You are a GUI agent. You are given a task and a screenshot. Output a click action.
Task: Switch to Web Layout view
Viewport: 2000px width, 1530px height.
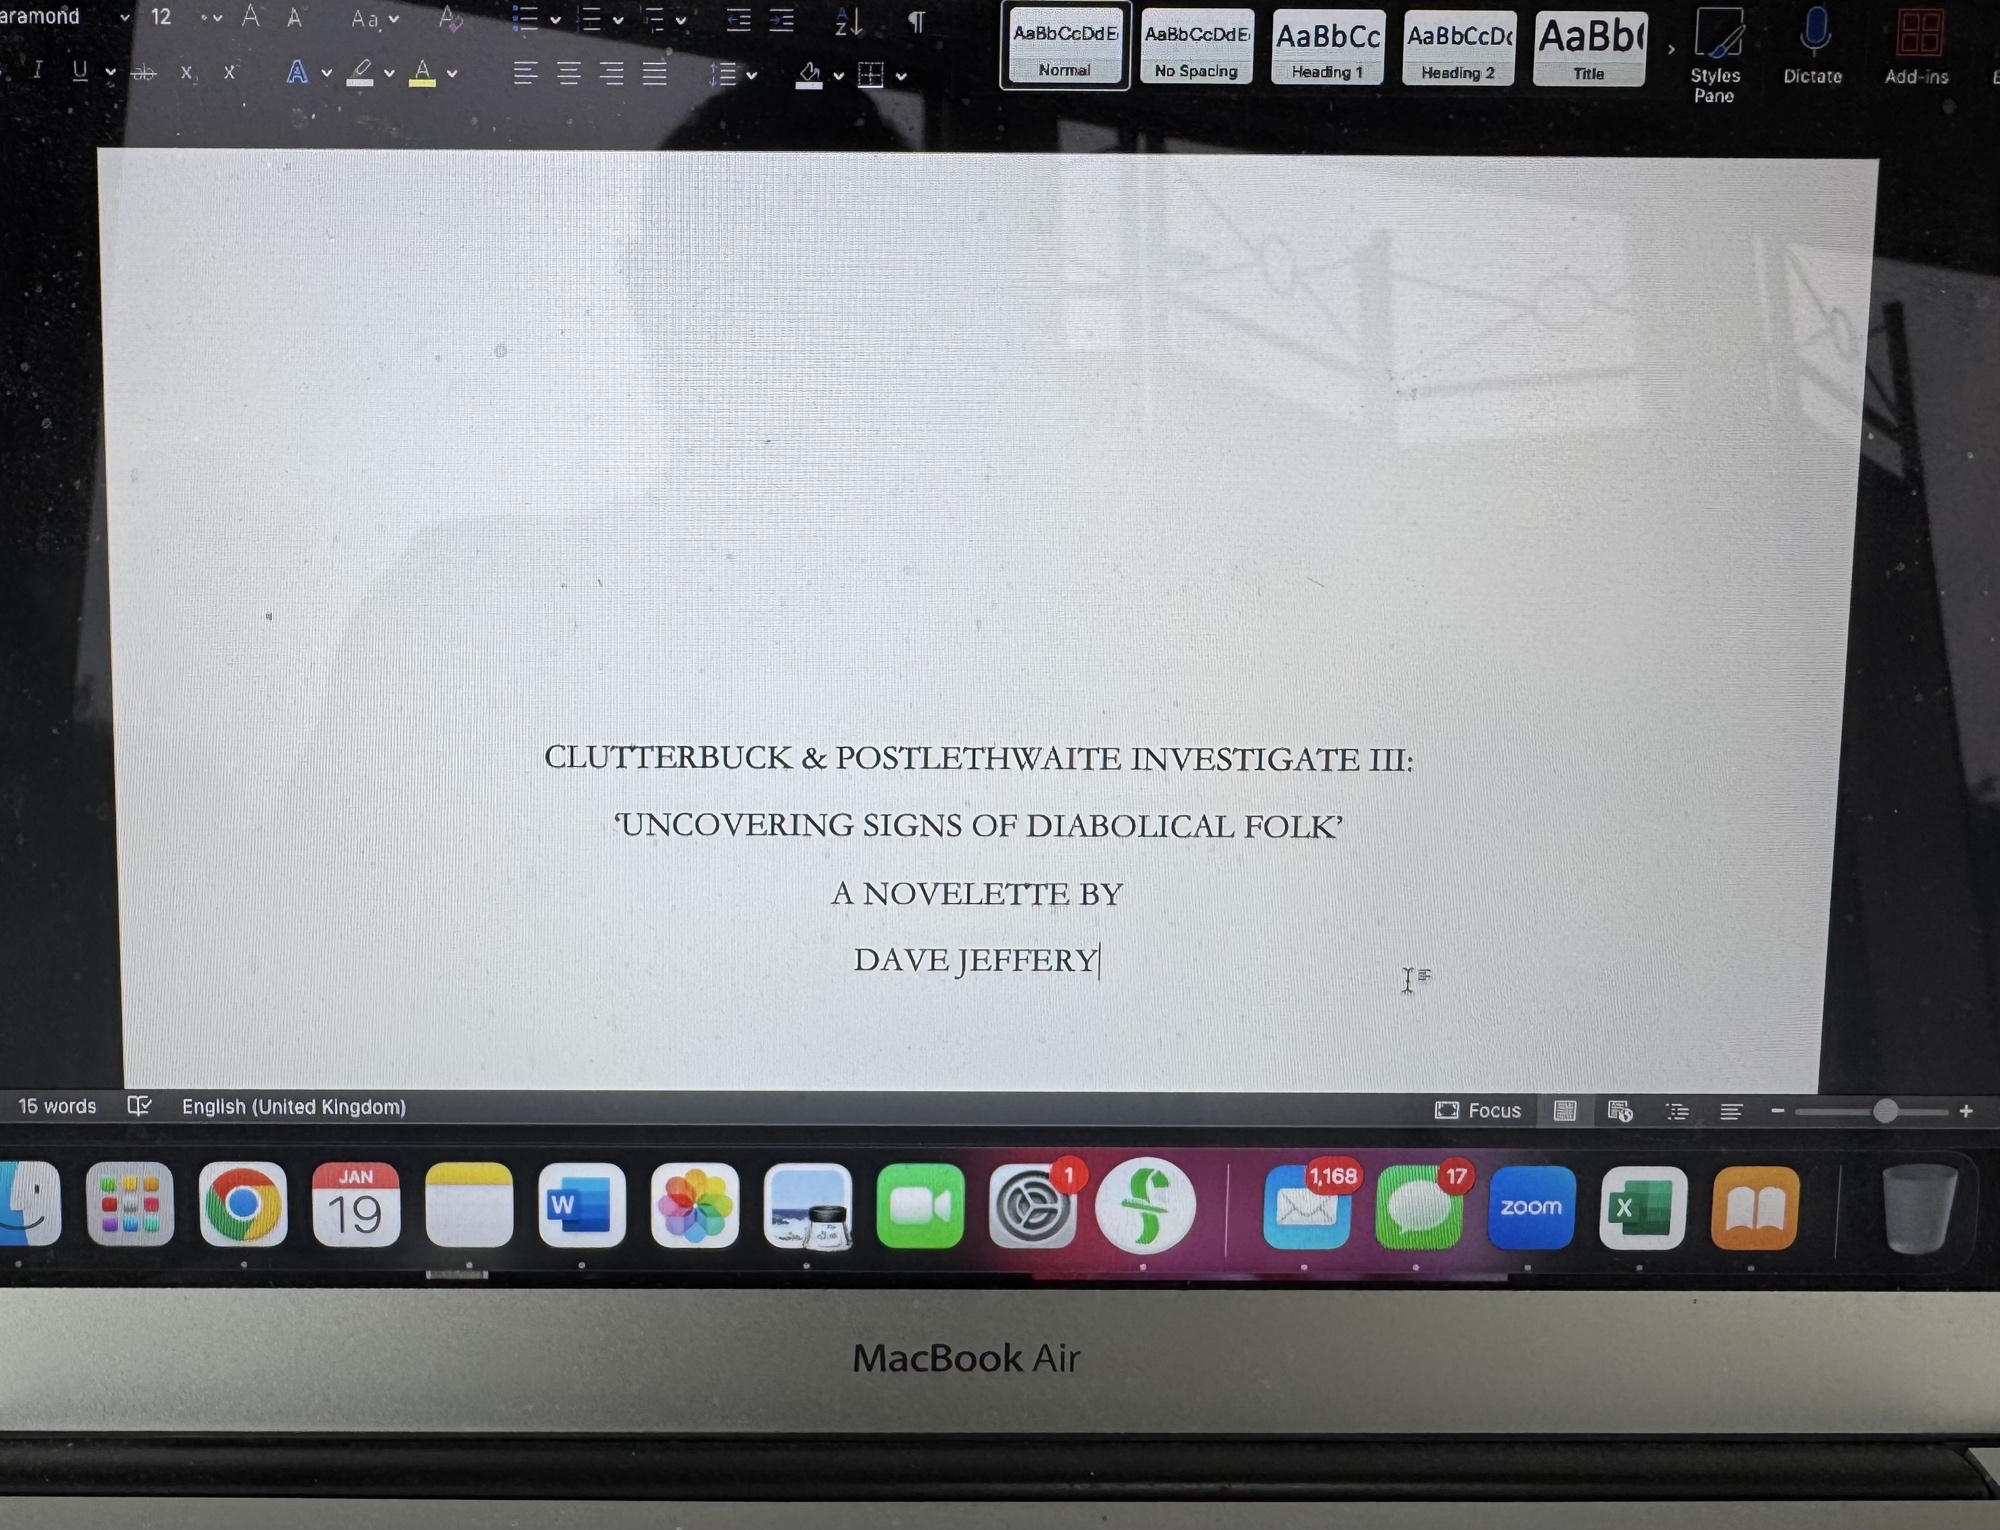coord(1620,1111)
